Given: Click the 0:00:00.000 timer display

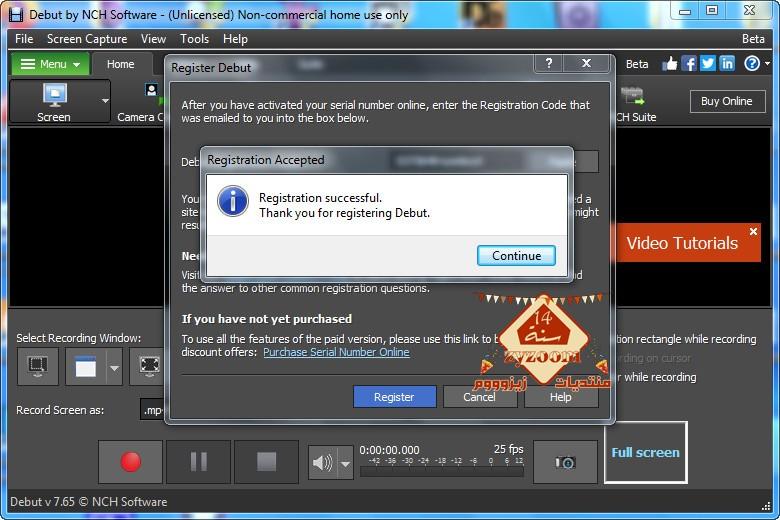Looking at the screenshot, I should click(390, 450).
